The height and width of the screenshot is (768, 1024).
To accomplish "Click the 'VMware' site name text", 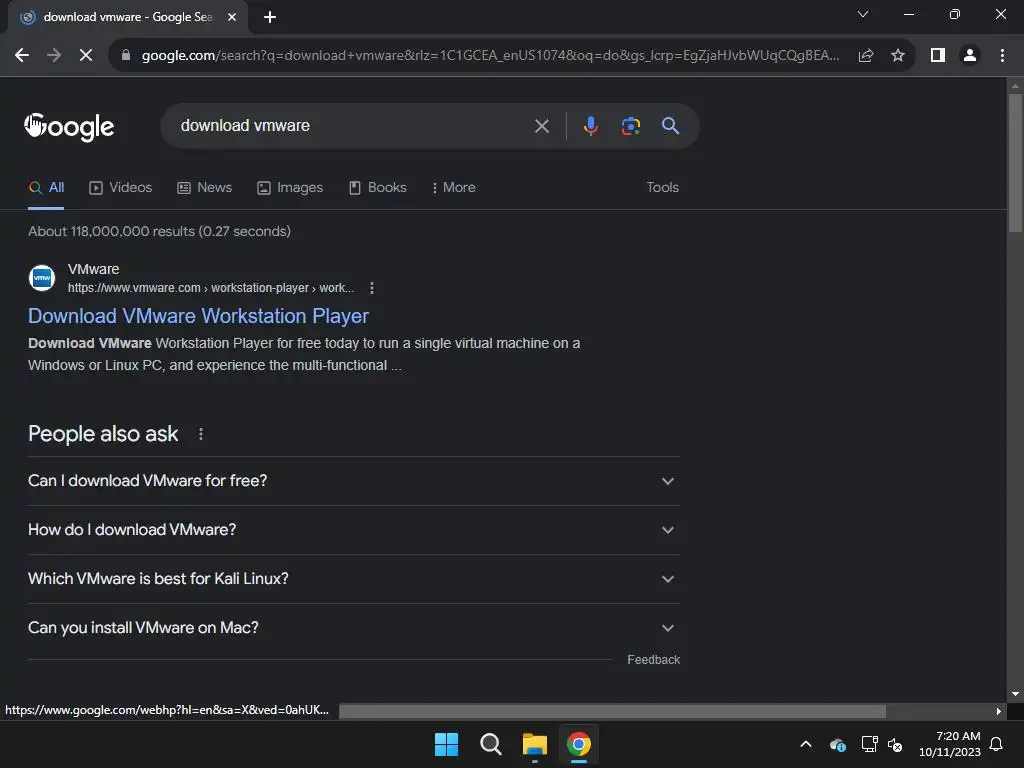I will (x=93, y=269).
